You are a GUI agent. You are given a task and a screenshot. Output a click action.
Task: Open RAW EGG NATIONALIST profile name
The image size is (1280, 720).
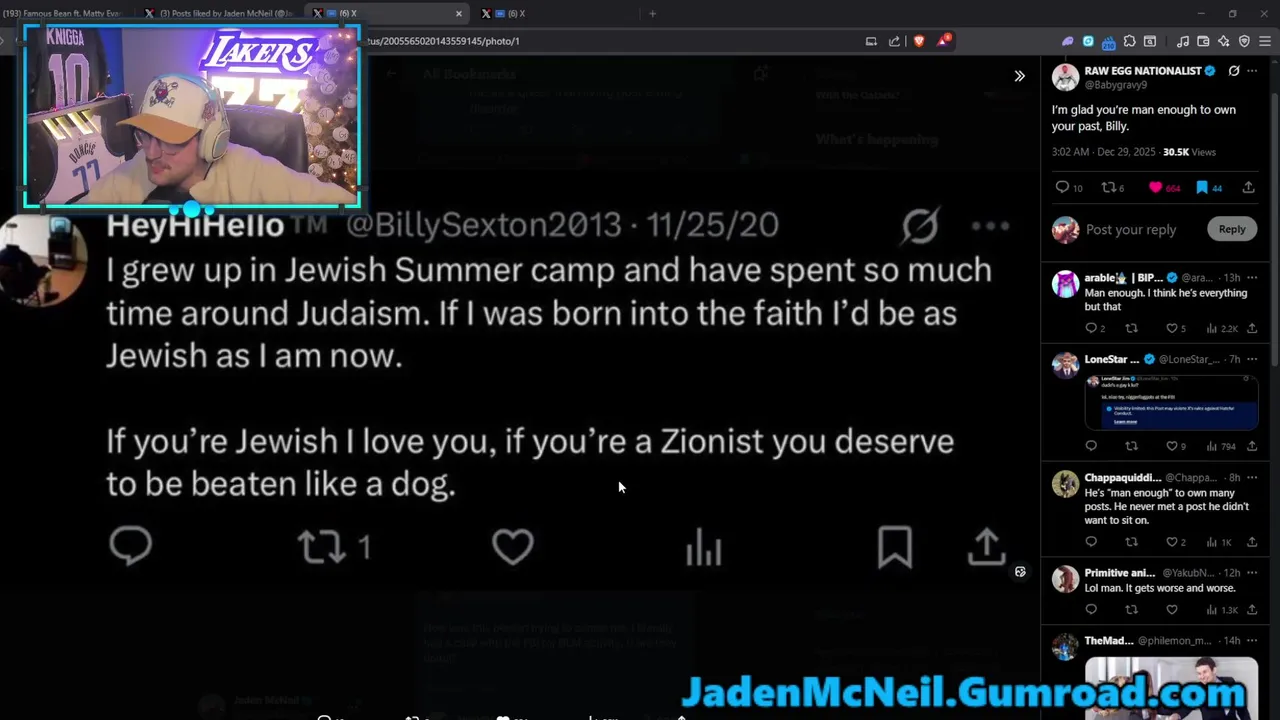coord(1143,71)
